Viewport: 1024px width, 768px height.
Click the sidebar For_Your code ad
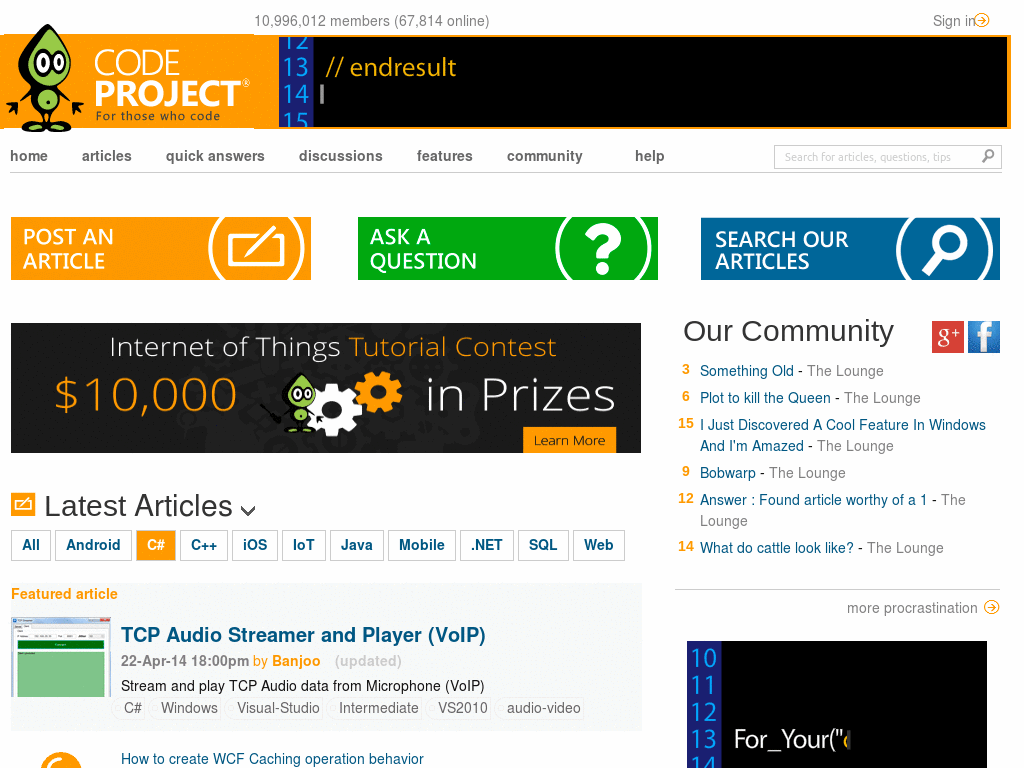tap(837, 704)
